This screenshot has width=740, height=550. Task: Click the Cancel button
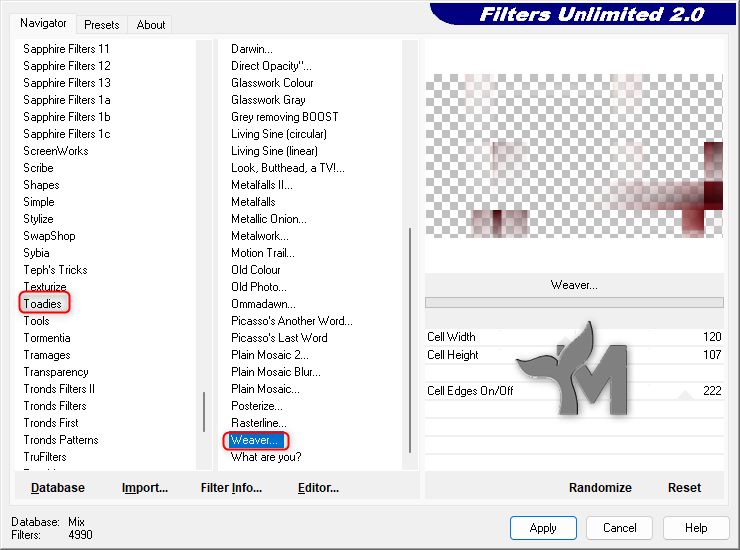tap(619, 527)
